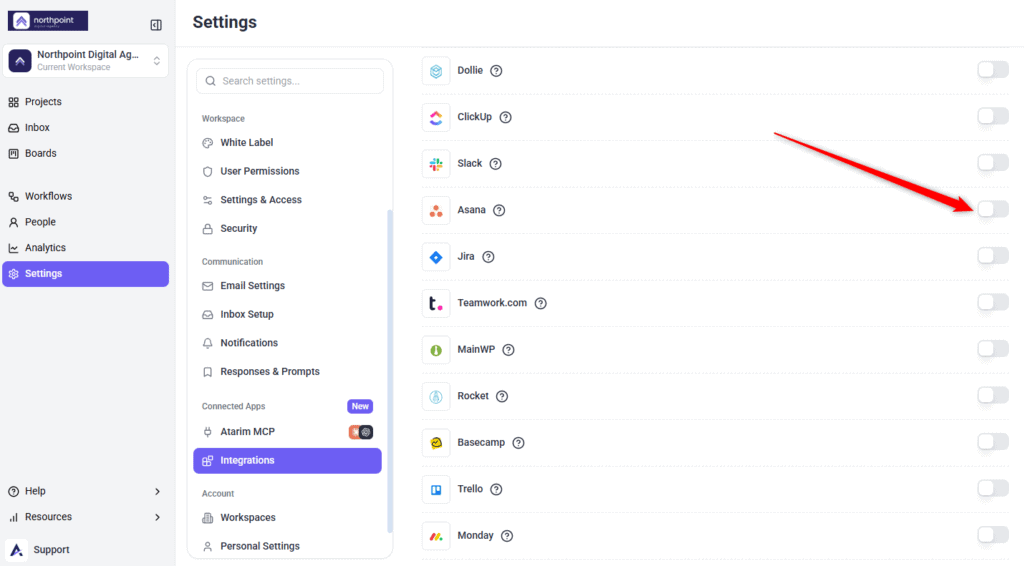
Task: Open Inbox Setup page
Action: (x=287, y=315)
